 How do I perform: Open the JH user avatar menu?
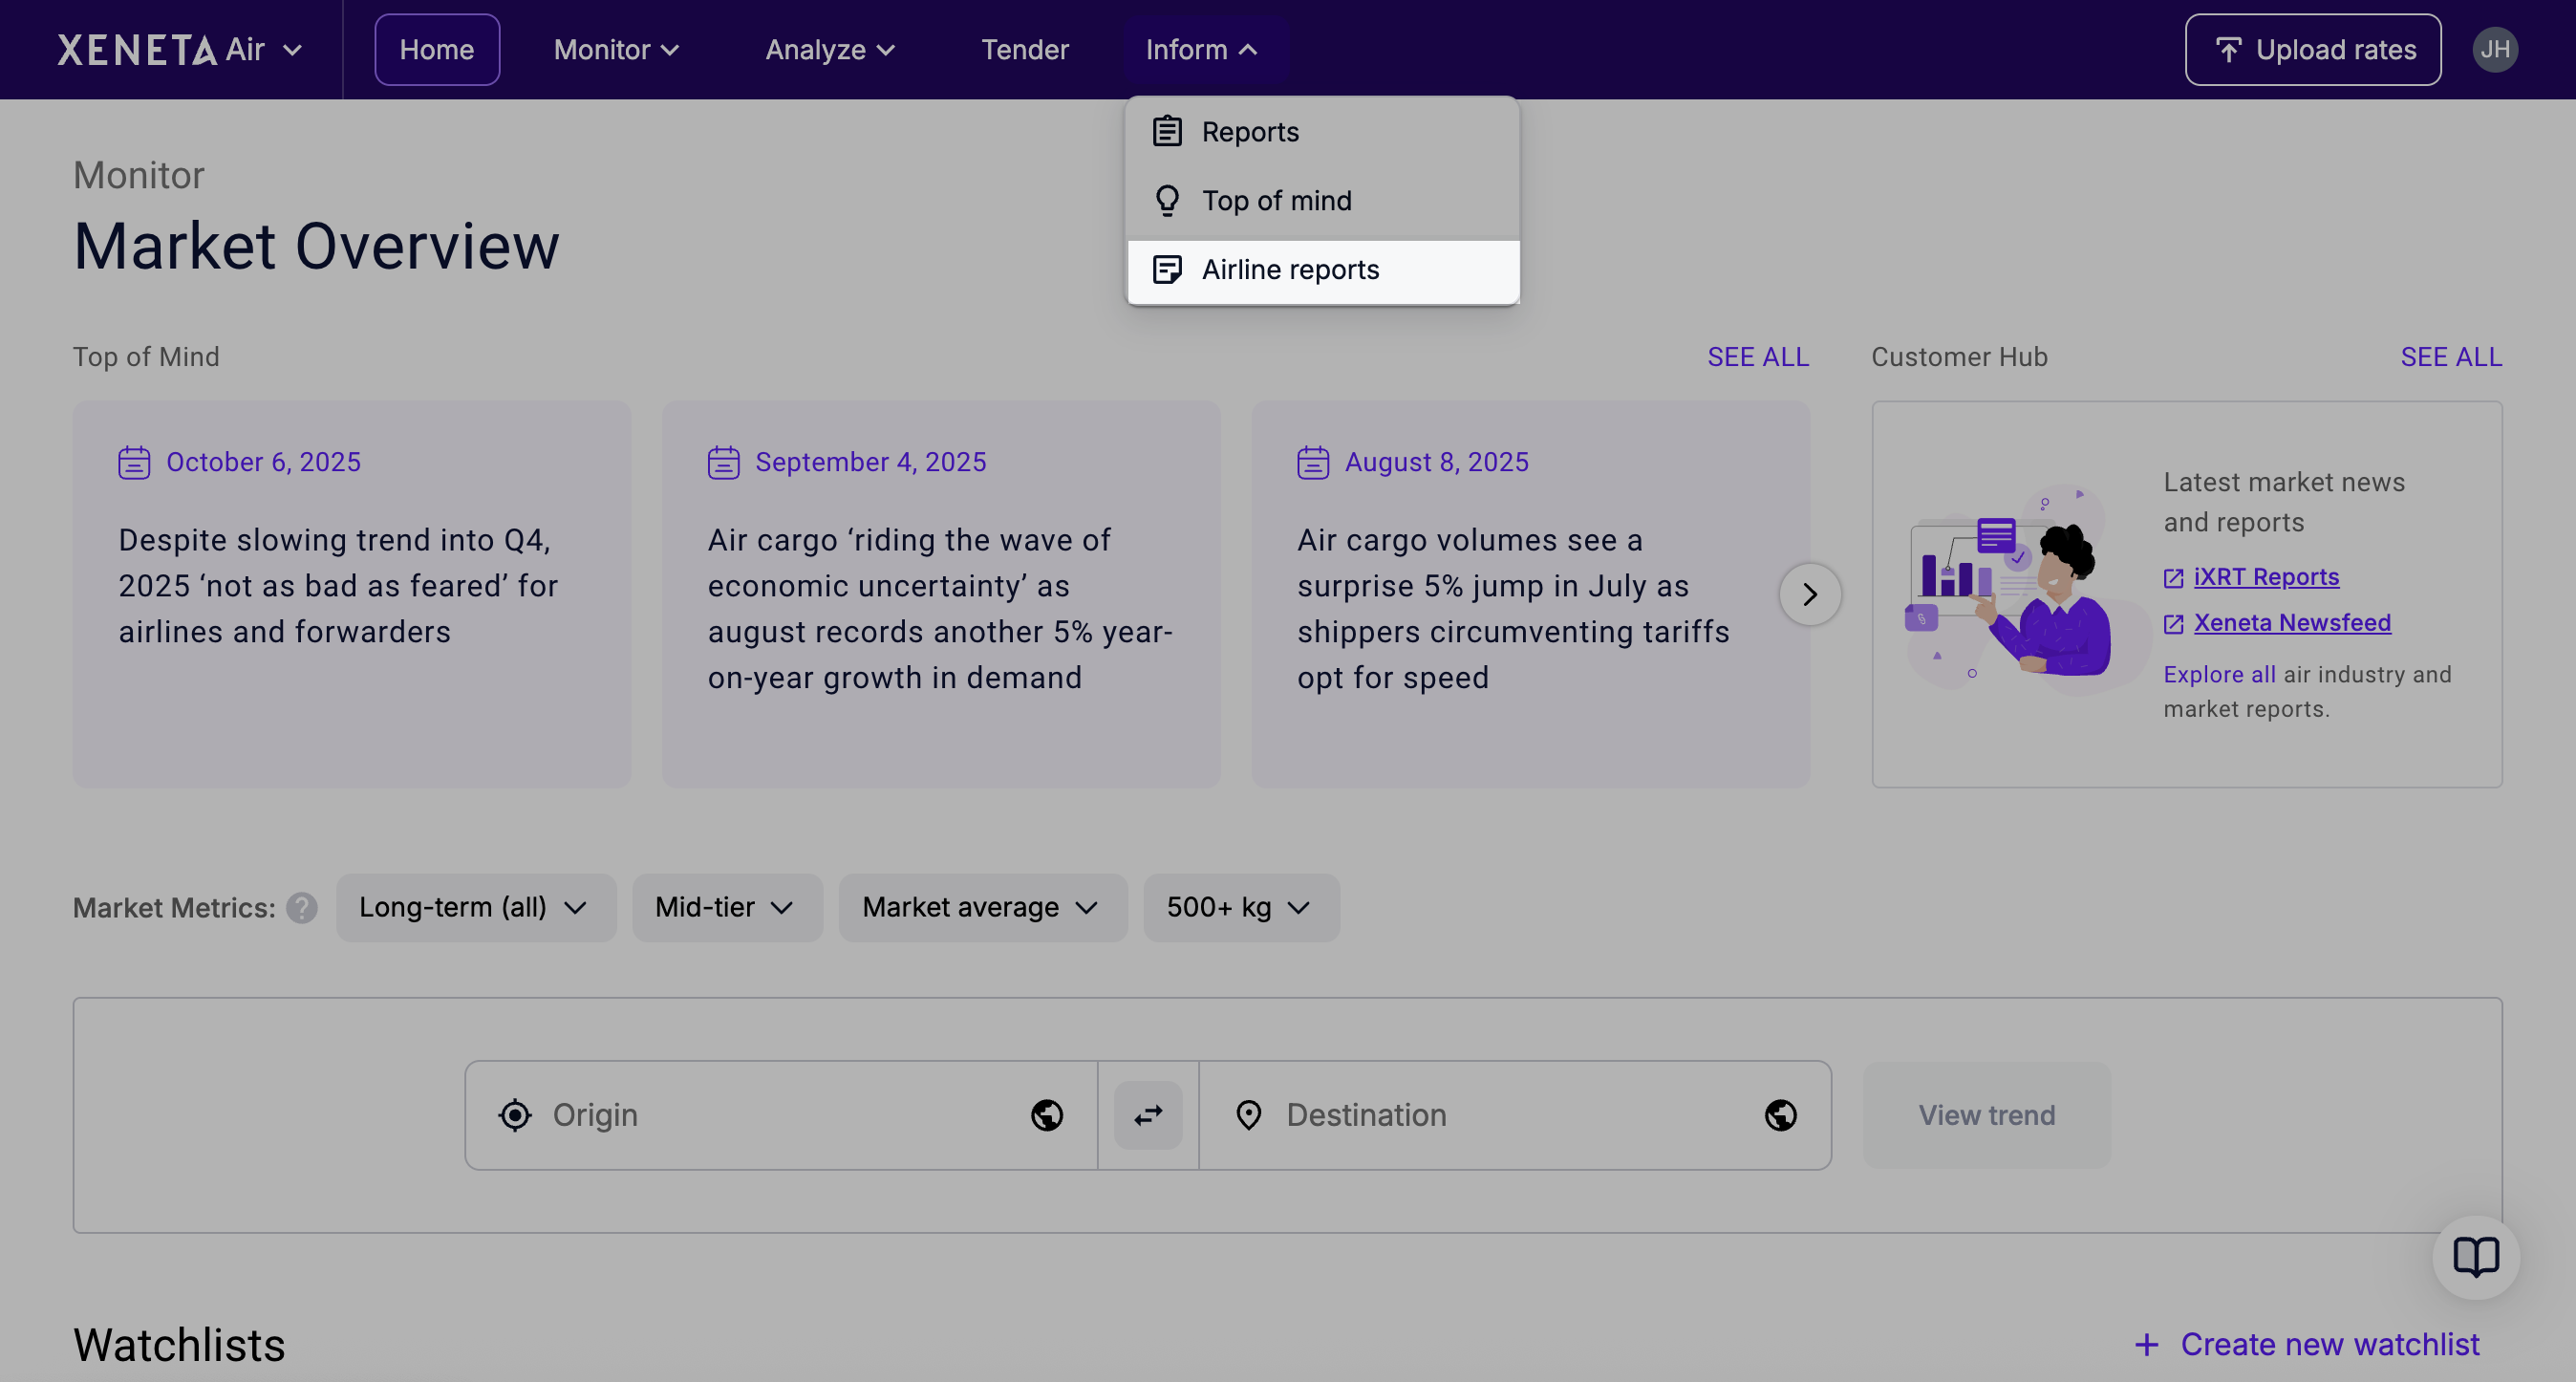[2495, 50]
